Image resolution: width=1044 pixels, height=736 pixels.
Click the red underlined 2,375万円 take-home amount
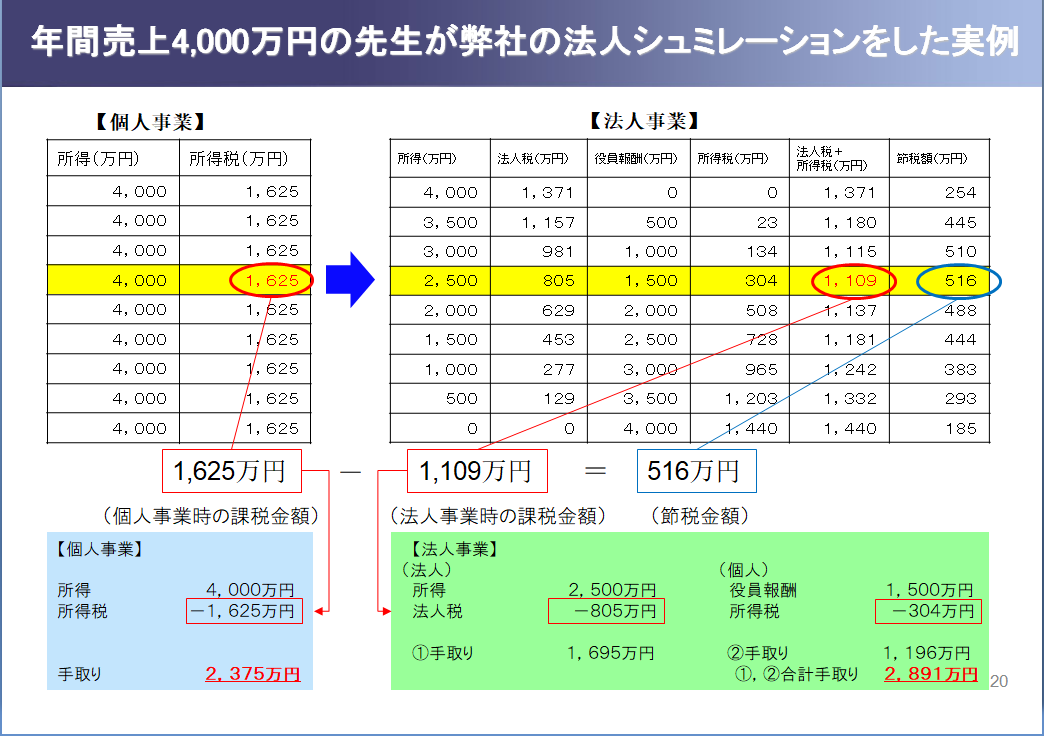coord(252,674)
